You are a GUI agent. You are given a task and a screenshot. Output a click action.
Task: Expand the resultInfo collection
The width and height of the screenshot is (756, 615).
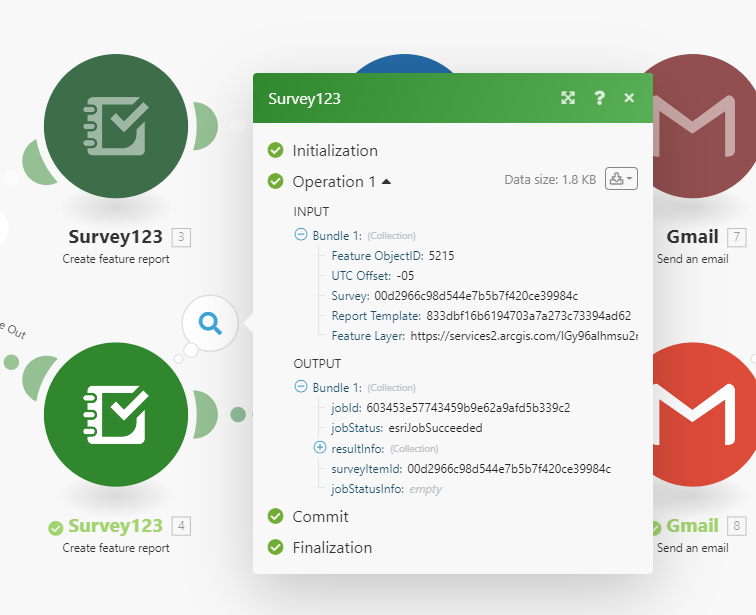(320, 448)
